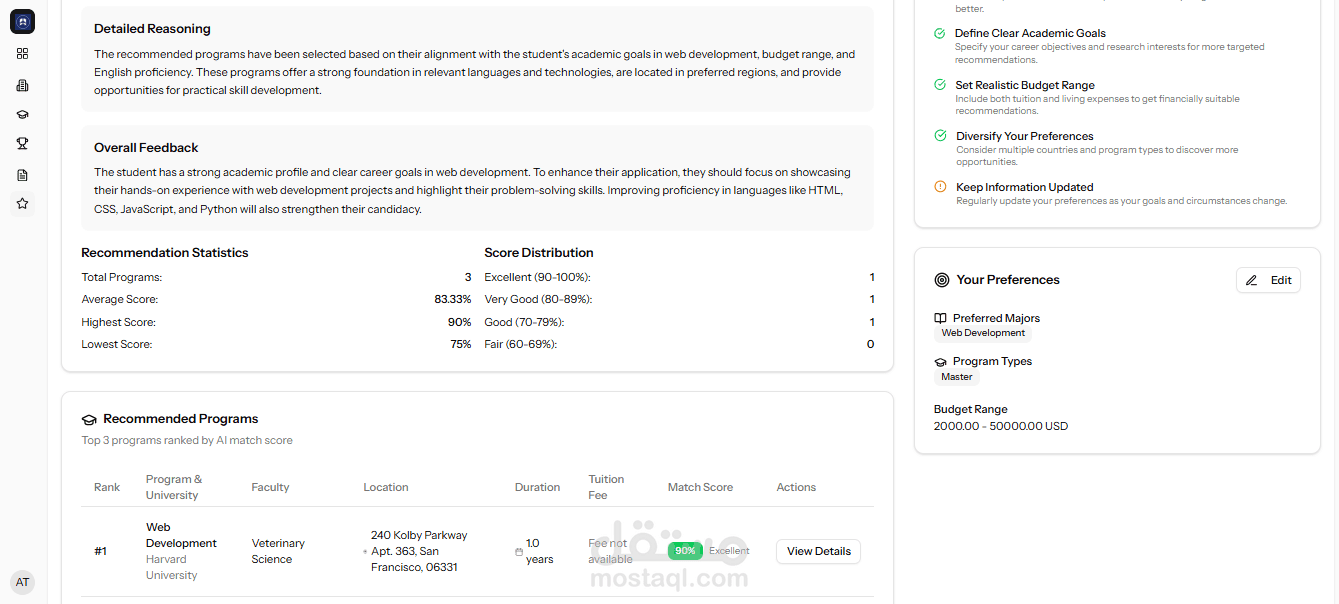The width and height of the screenshot is (1339, 604).
Task: Click the Keep Information Updated warning icon
Action: coord(940,187)
